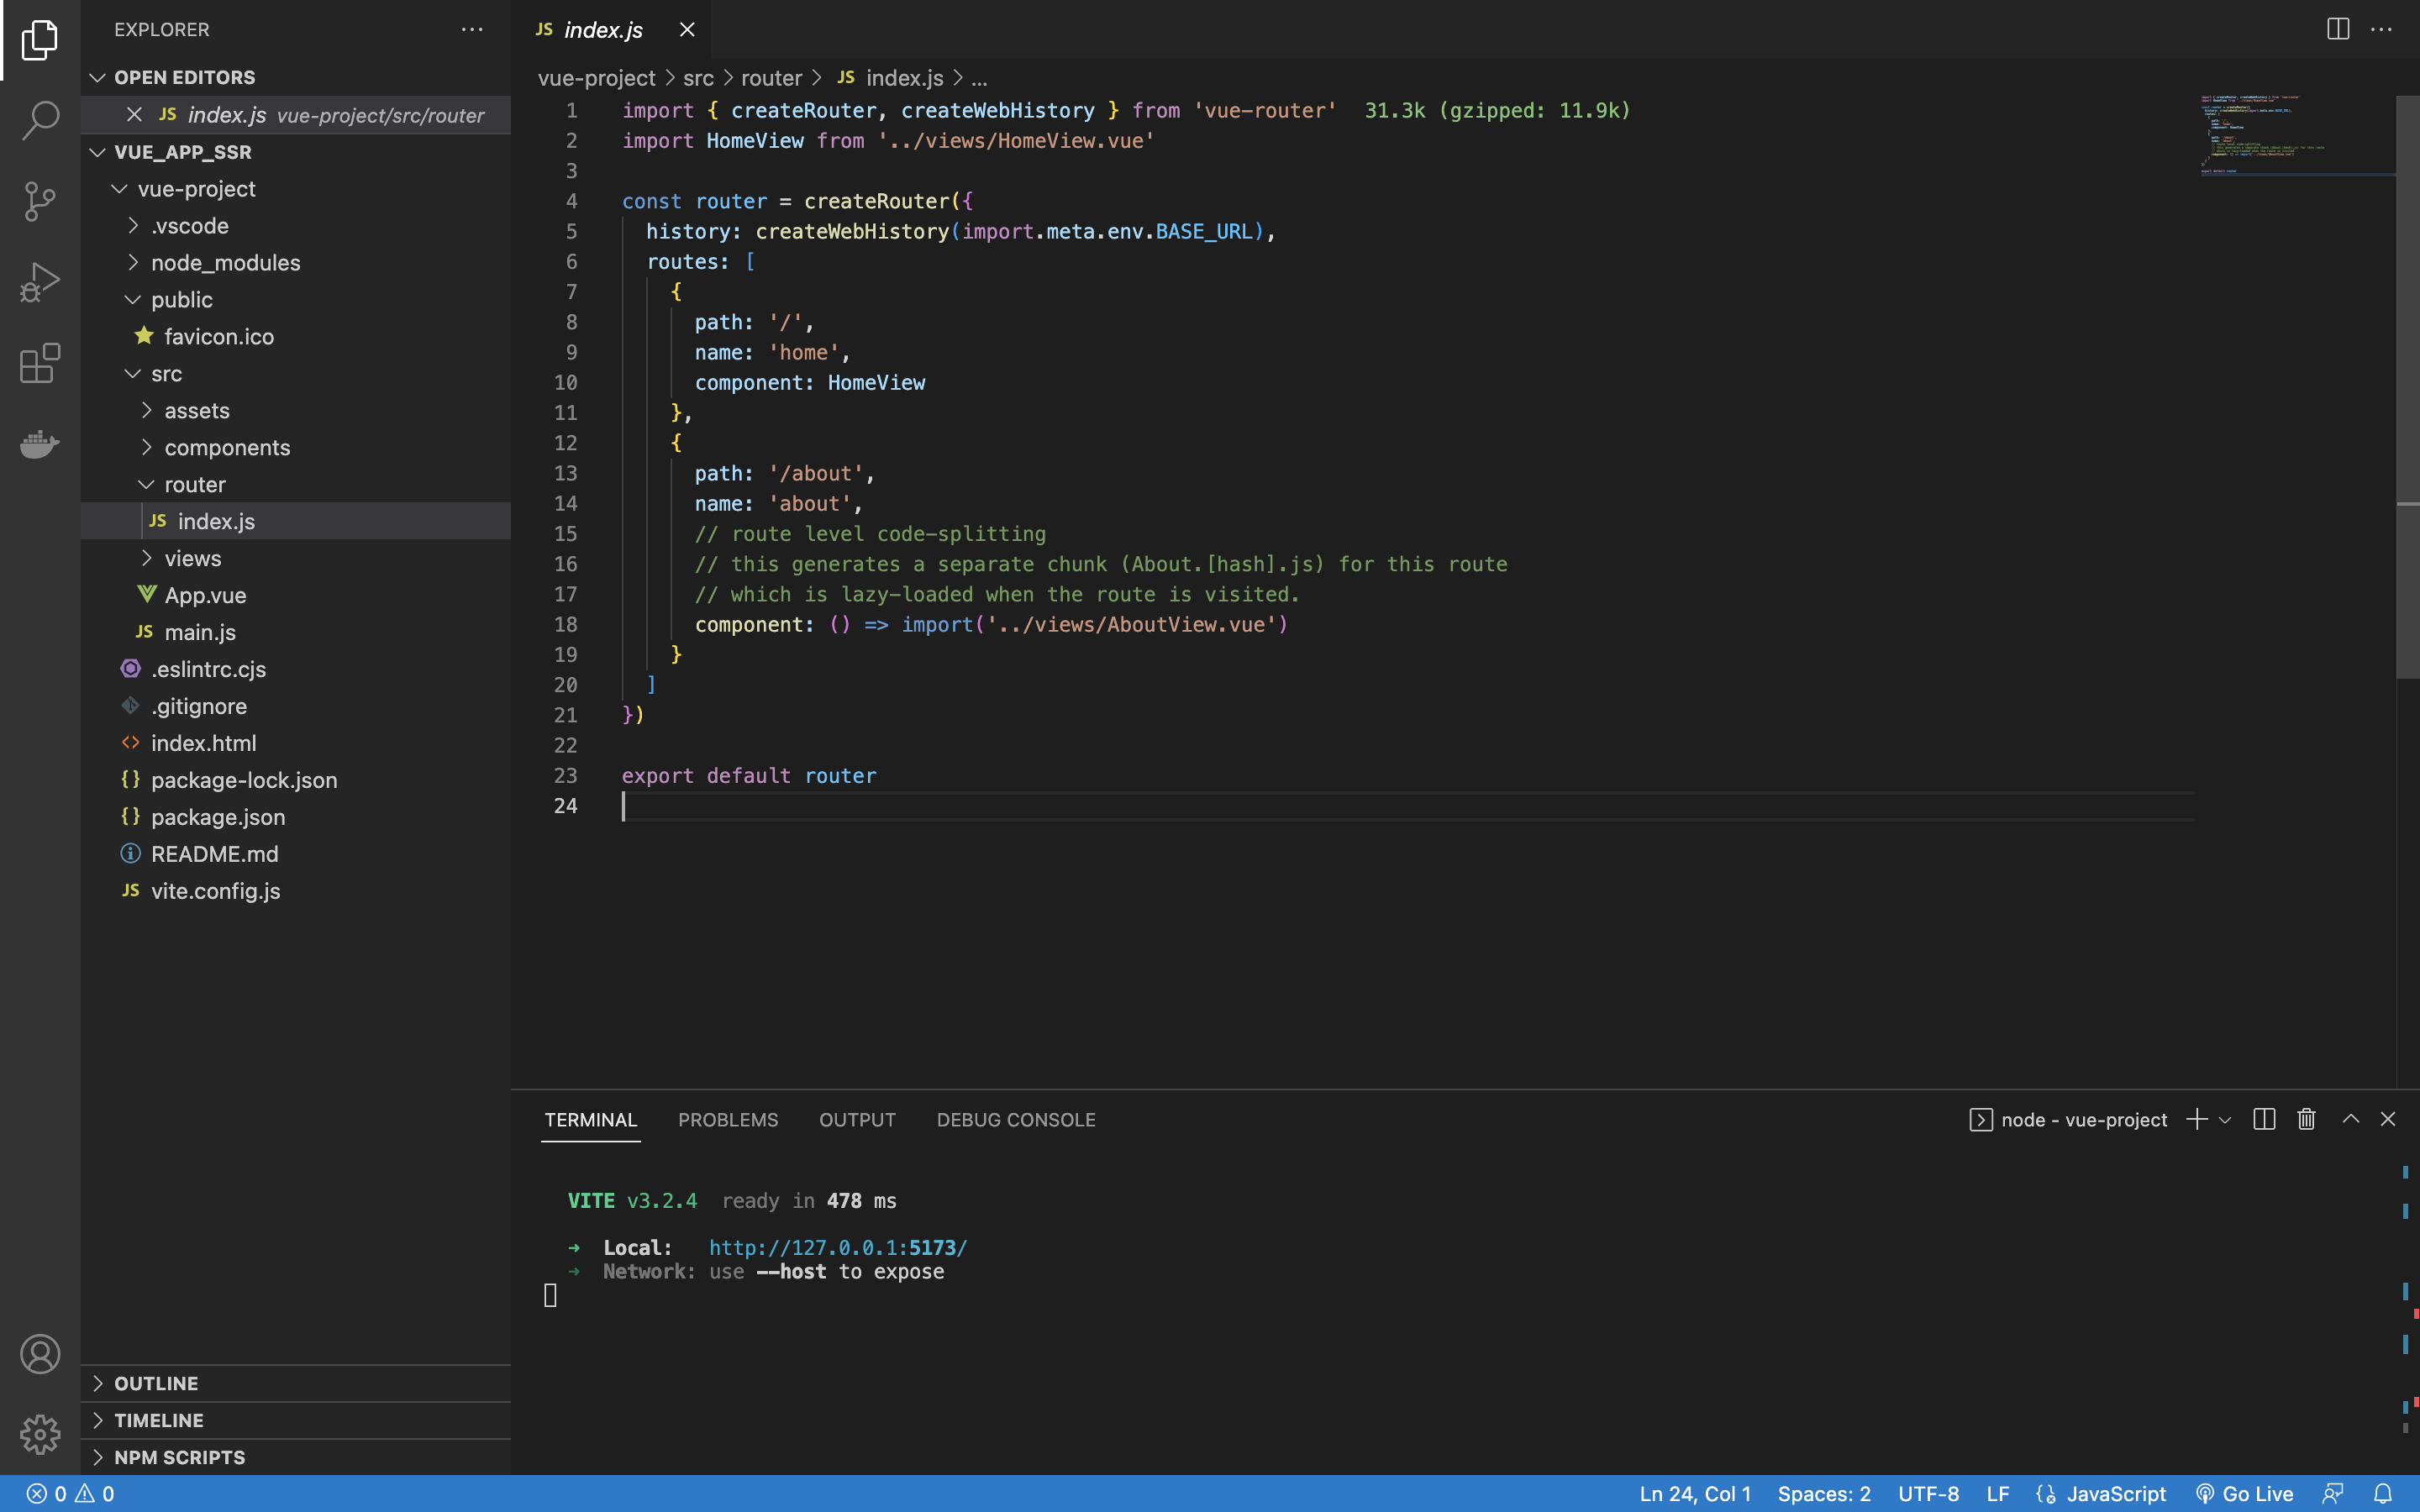Image resolution: width=2420 pixels, height=1512 pixels.
Task: Open README.md file
Action: point(296,855)
